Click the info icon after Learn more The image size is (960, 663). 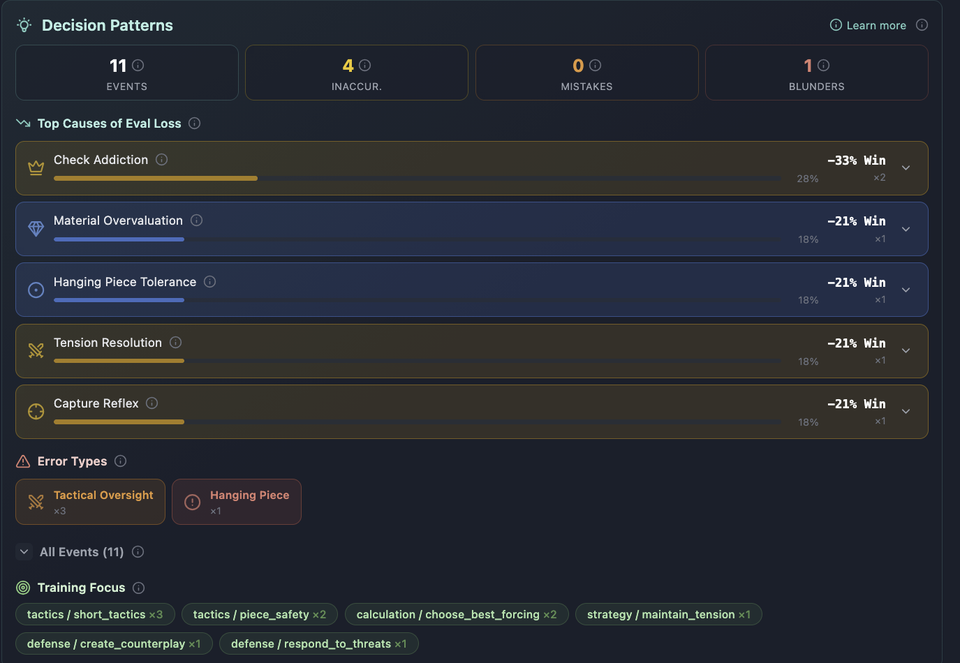pyautogui.click(x=921, y=24)
